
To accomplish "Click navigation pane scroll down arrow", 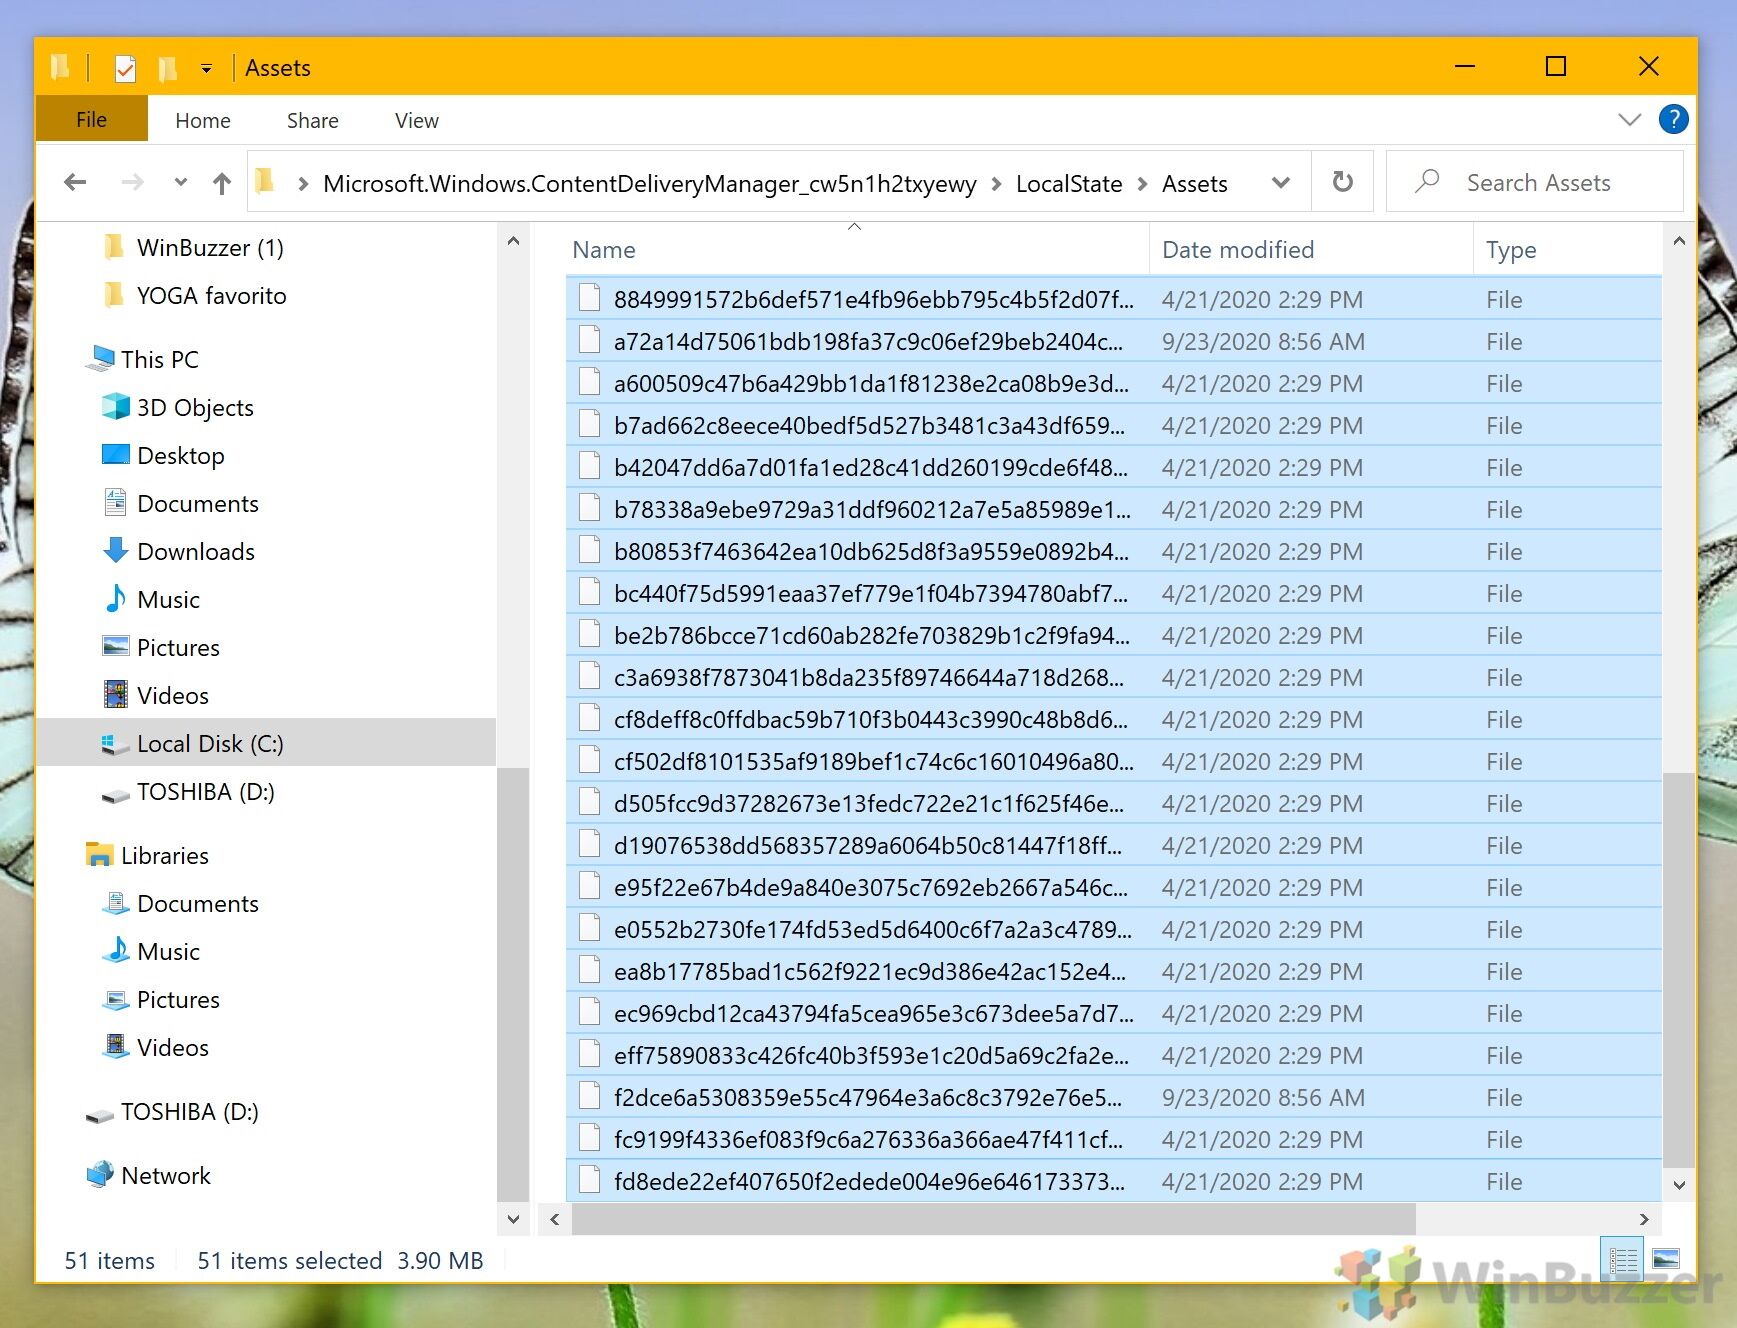I will (513, 1219).
